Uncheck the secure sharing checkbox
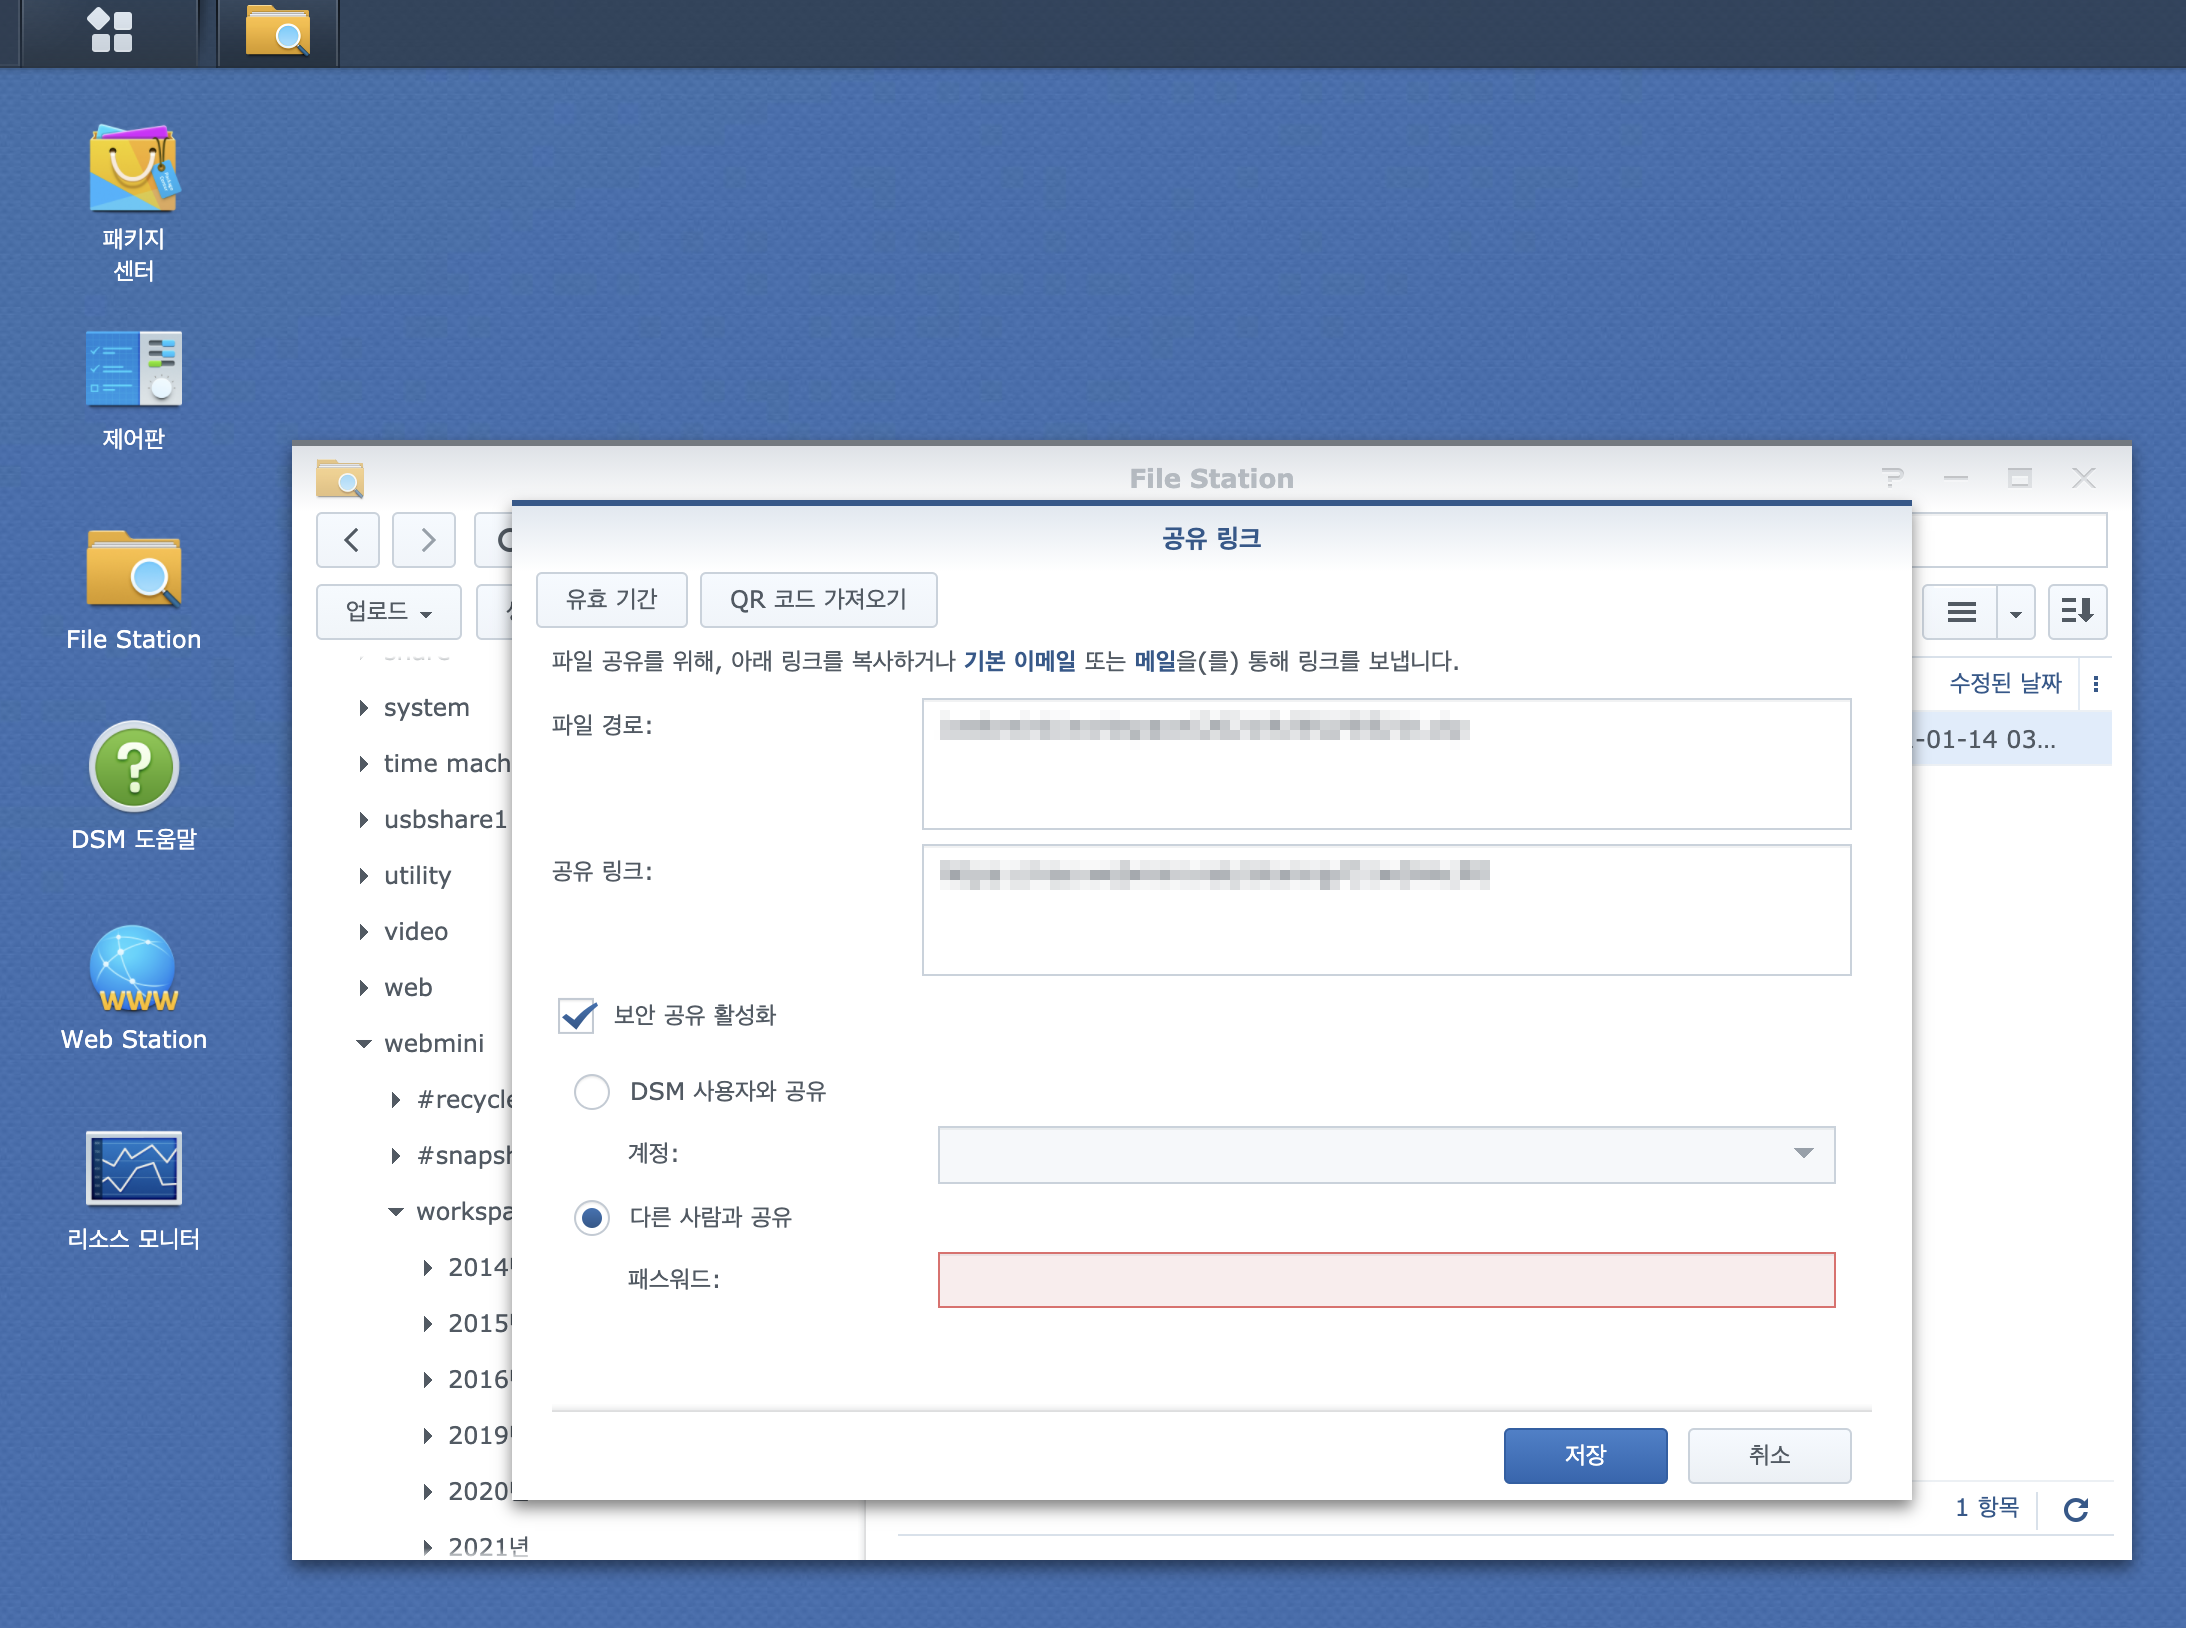The image size is (2186, 1628). (x=577, y=1016)
